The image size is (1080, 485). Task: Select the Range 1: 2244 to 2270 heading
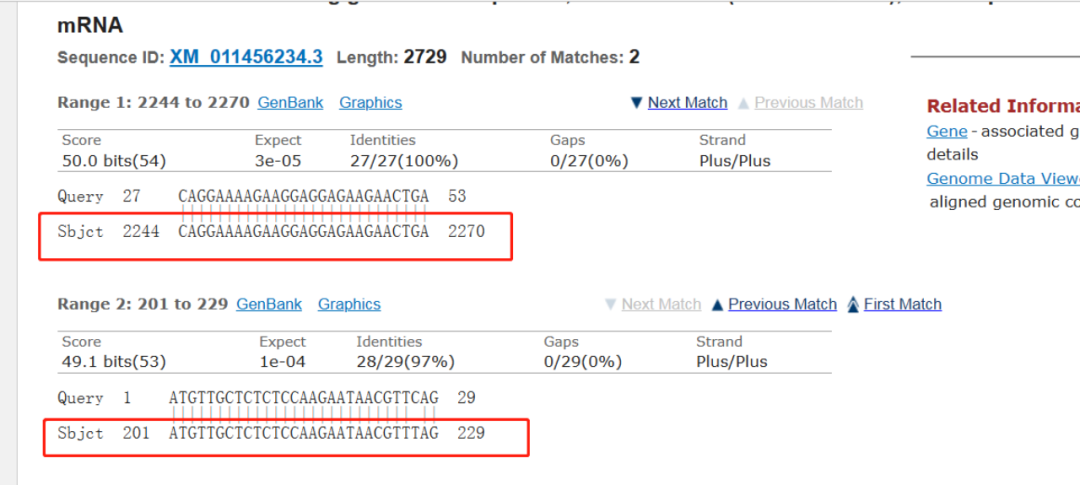[153, 103]
